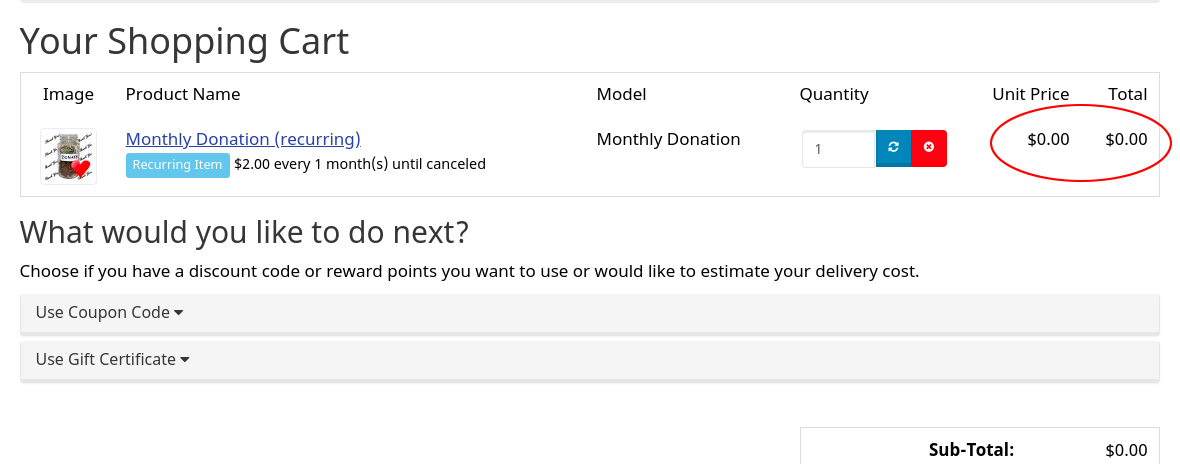The height and width of the screenshot is (464, 1180).
Task: Click the Unit Price column header
Action: pos(1031,94)
